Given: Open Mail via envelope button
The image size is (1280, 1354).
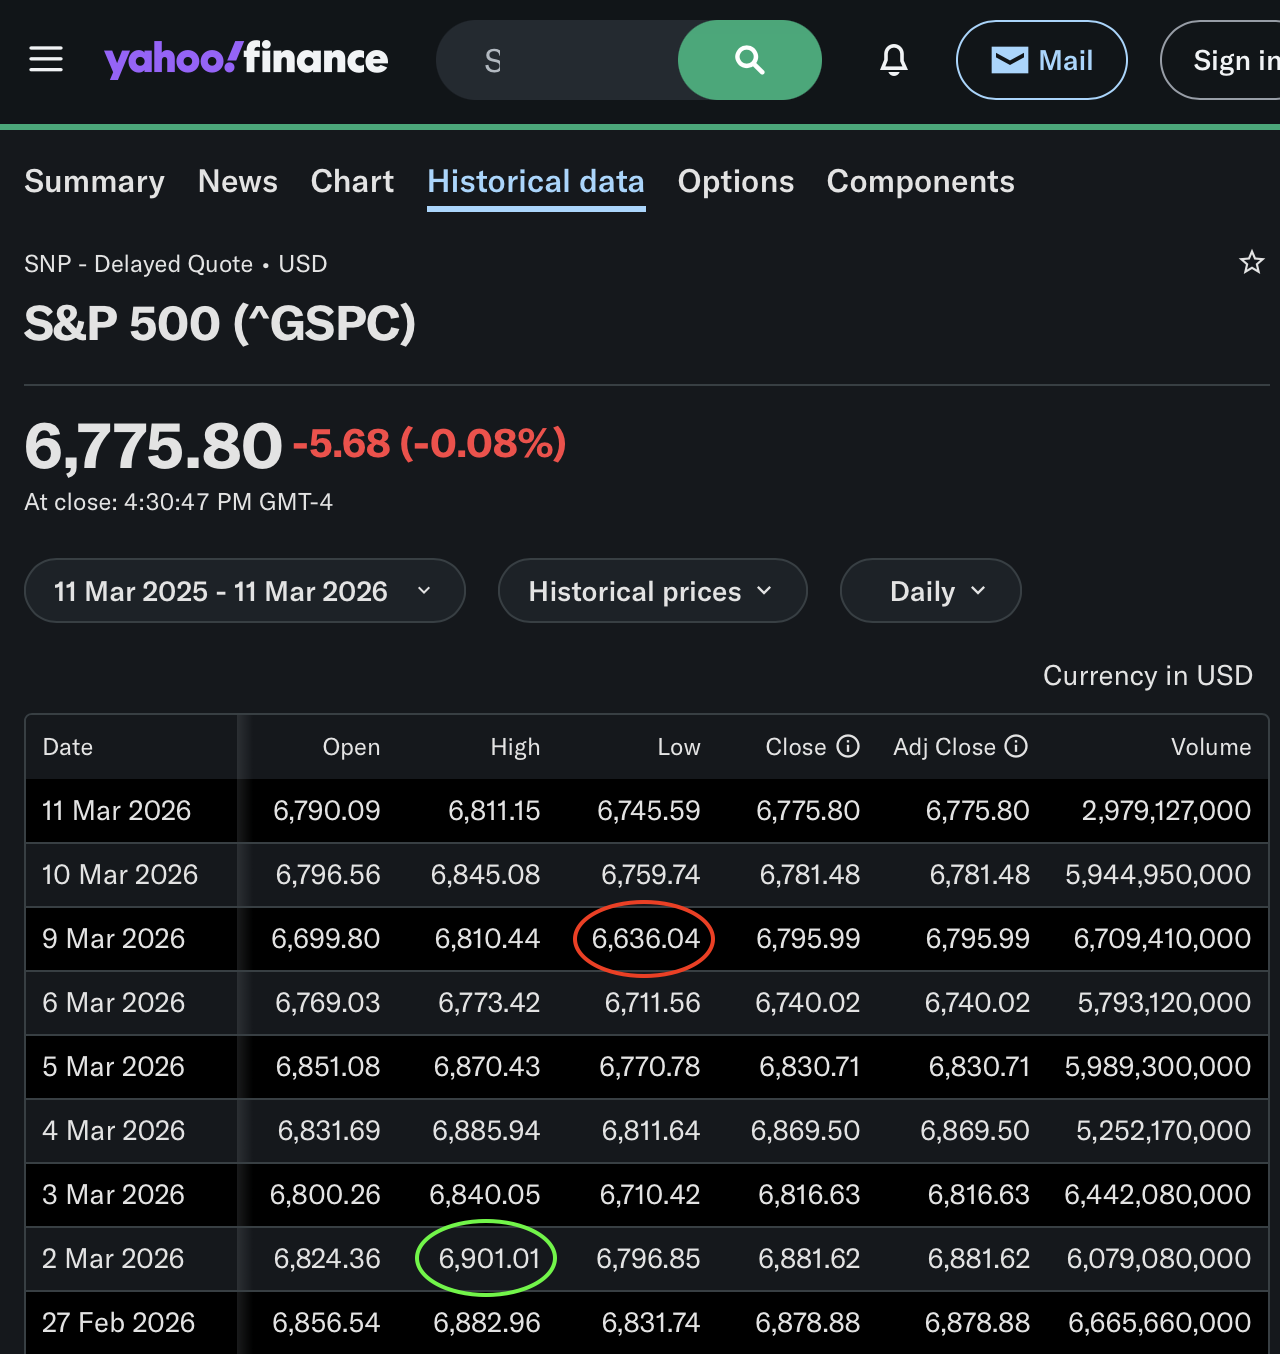Looking at the screenshot, I should point(1041,60).
